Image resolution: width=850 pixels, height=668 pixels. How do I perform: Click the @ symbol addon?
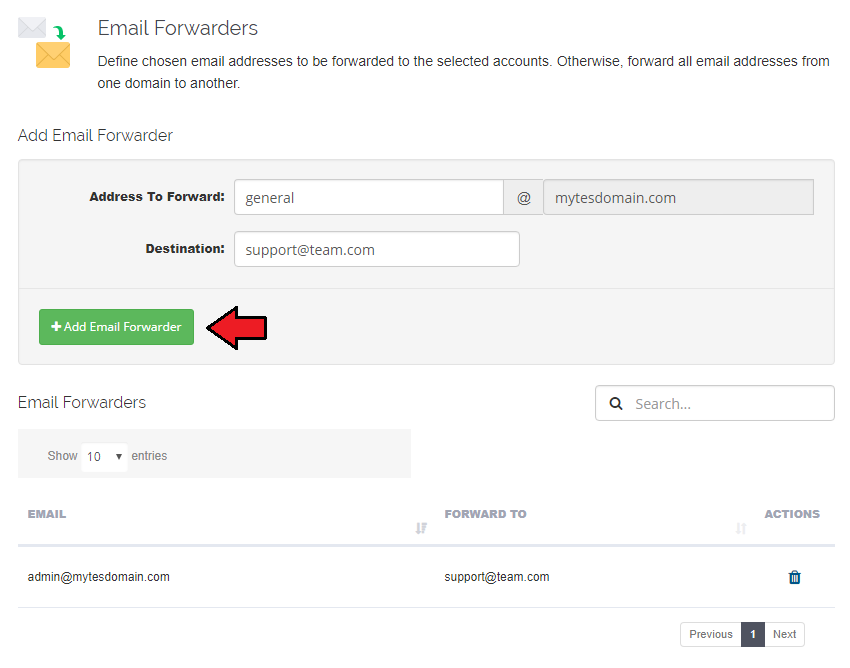coord(523,198)
